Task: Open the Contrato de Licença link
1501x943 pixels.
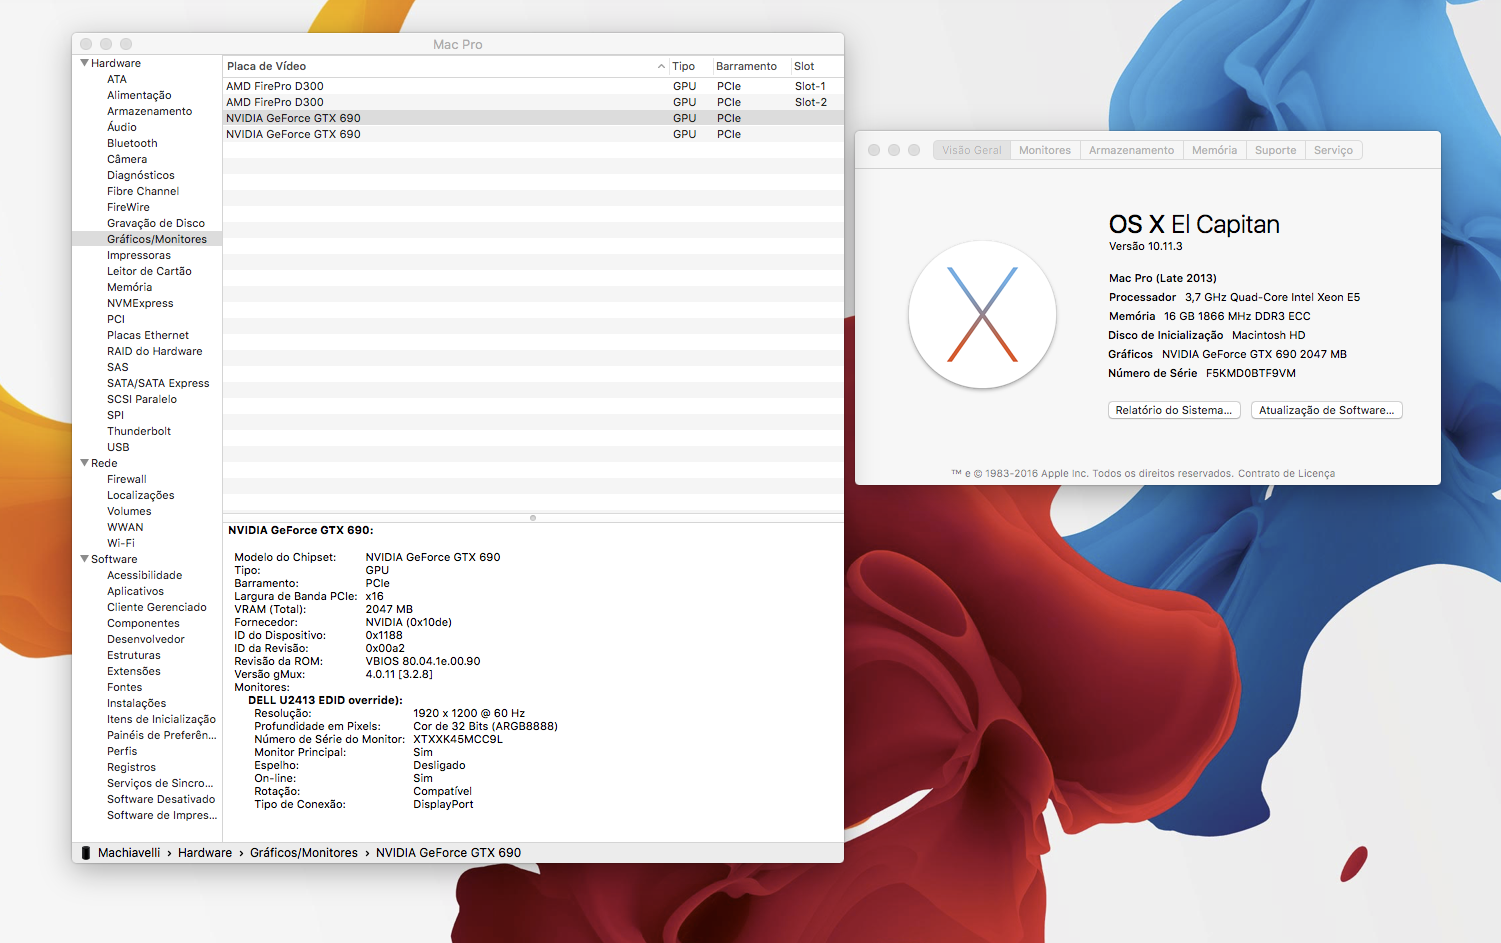Action: pyautogui.click(x=1286, y=474)
